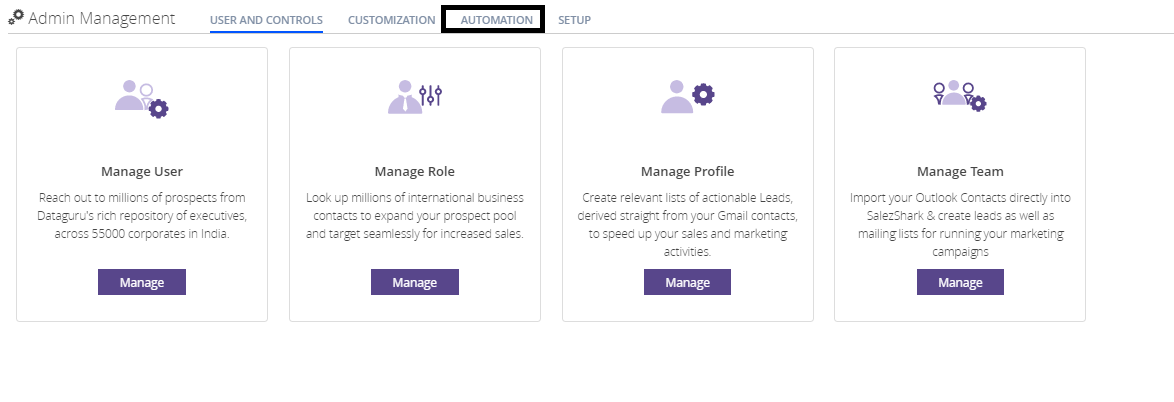This screenshot has height=402, width=1174.
Task: Click the Manage Team group icon
Action: coord(958,95)
